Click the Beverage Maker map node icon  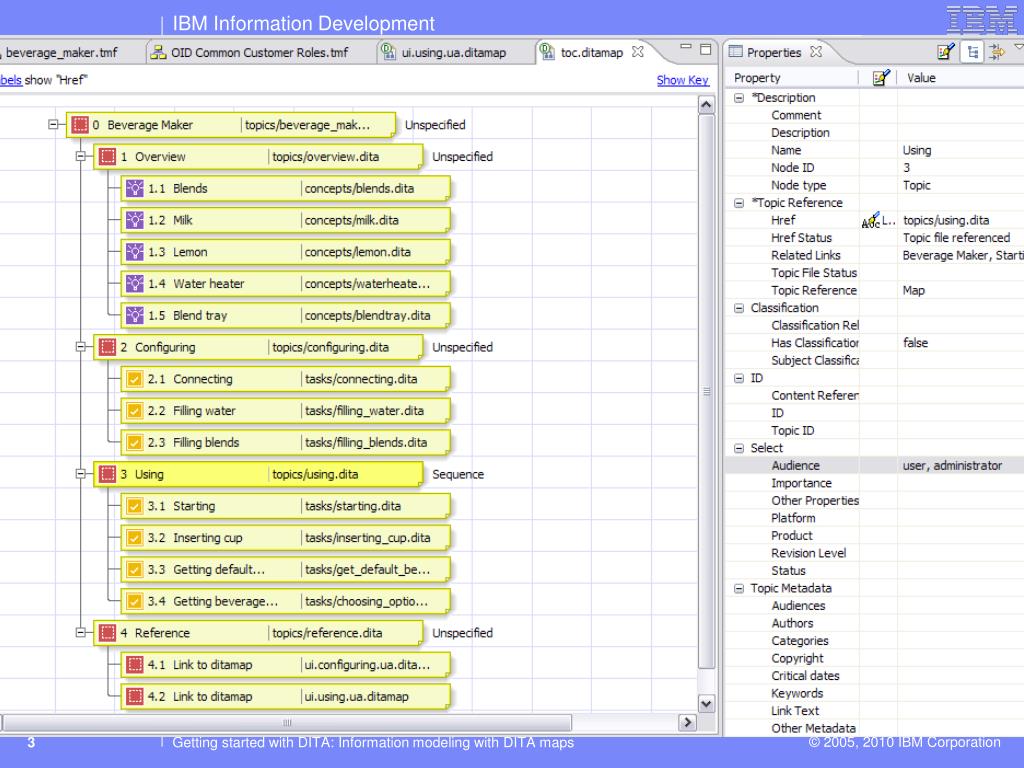pyautogui.click(x=80, y=125)
